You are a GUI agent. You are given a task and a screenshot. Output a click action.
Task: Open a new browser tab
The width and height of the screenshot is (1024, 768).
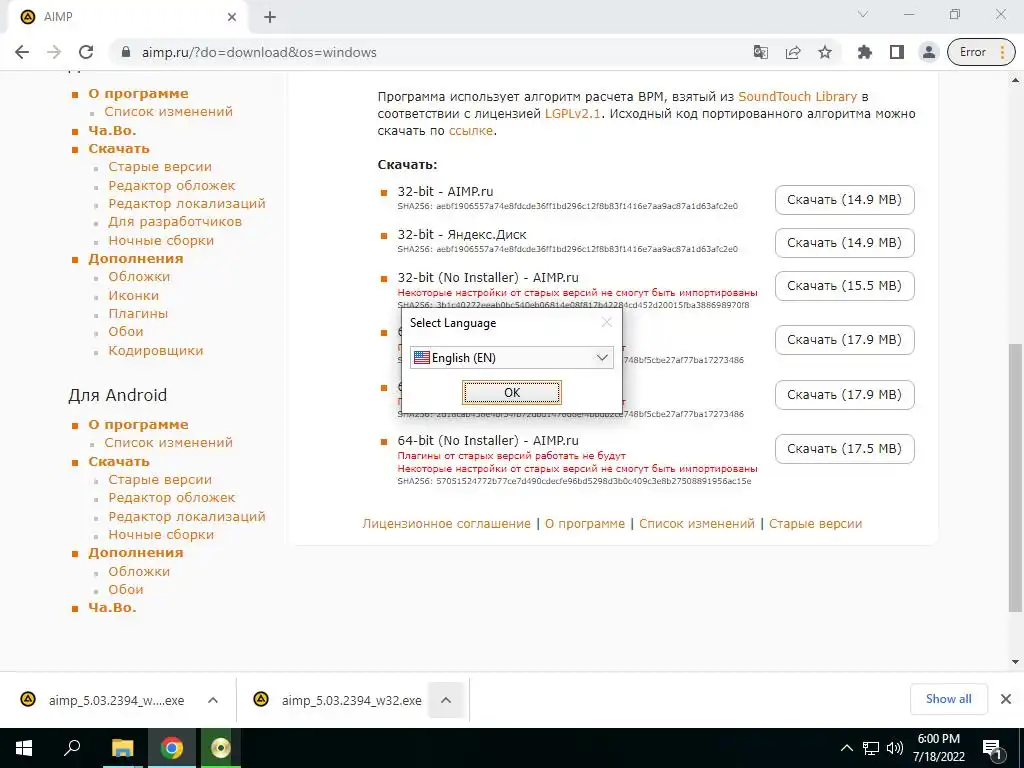pyautogui.click(x=270, y=18)
